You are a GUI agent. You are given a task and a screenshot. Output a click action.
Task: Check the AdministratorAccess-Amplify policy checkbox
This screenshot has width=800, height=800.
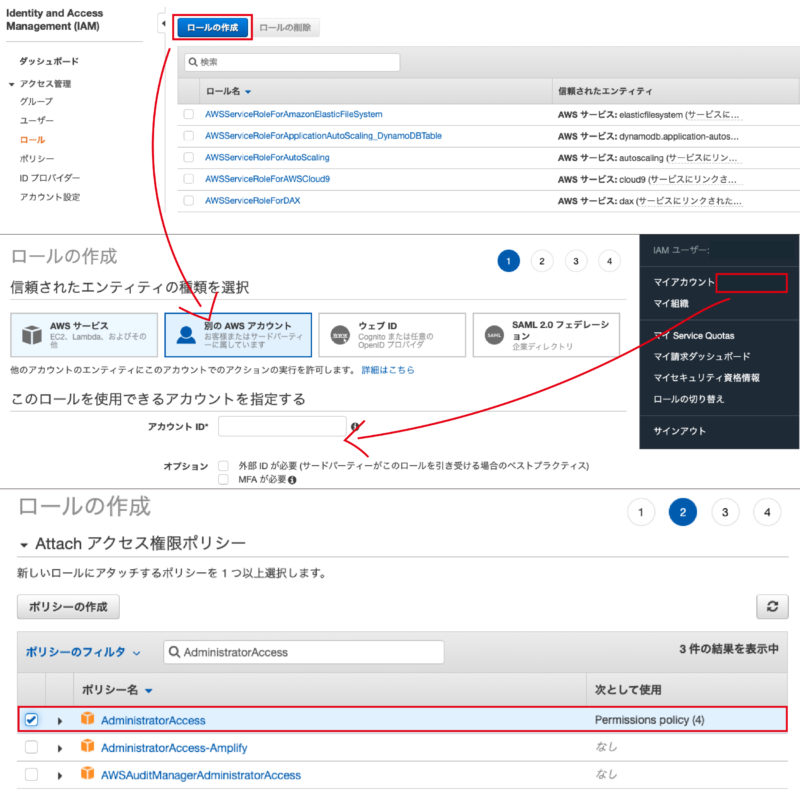click(x=32, y=747)
